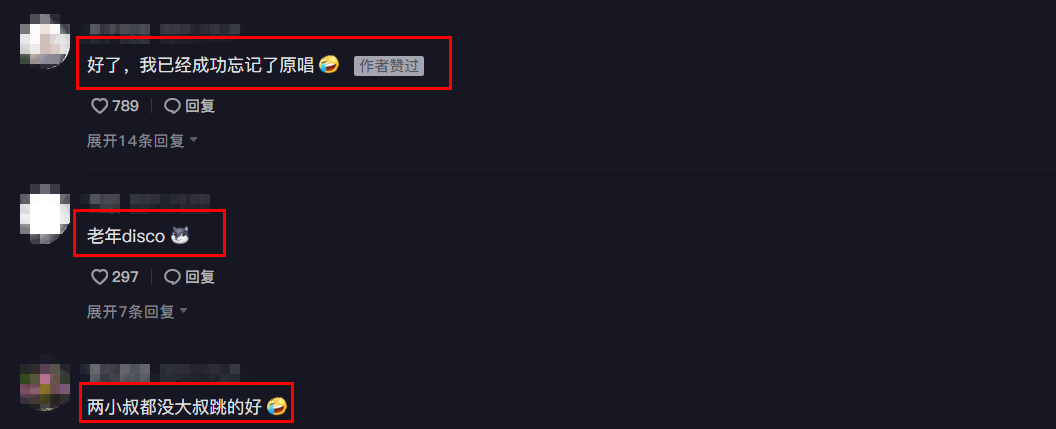
Task: Select comment text 好了，我已经成功忘记了原唱
Action: click(x=201, y=65)
